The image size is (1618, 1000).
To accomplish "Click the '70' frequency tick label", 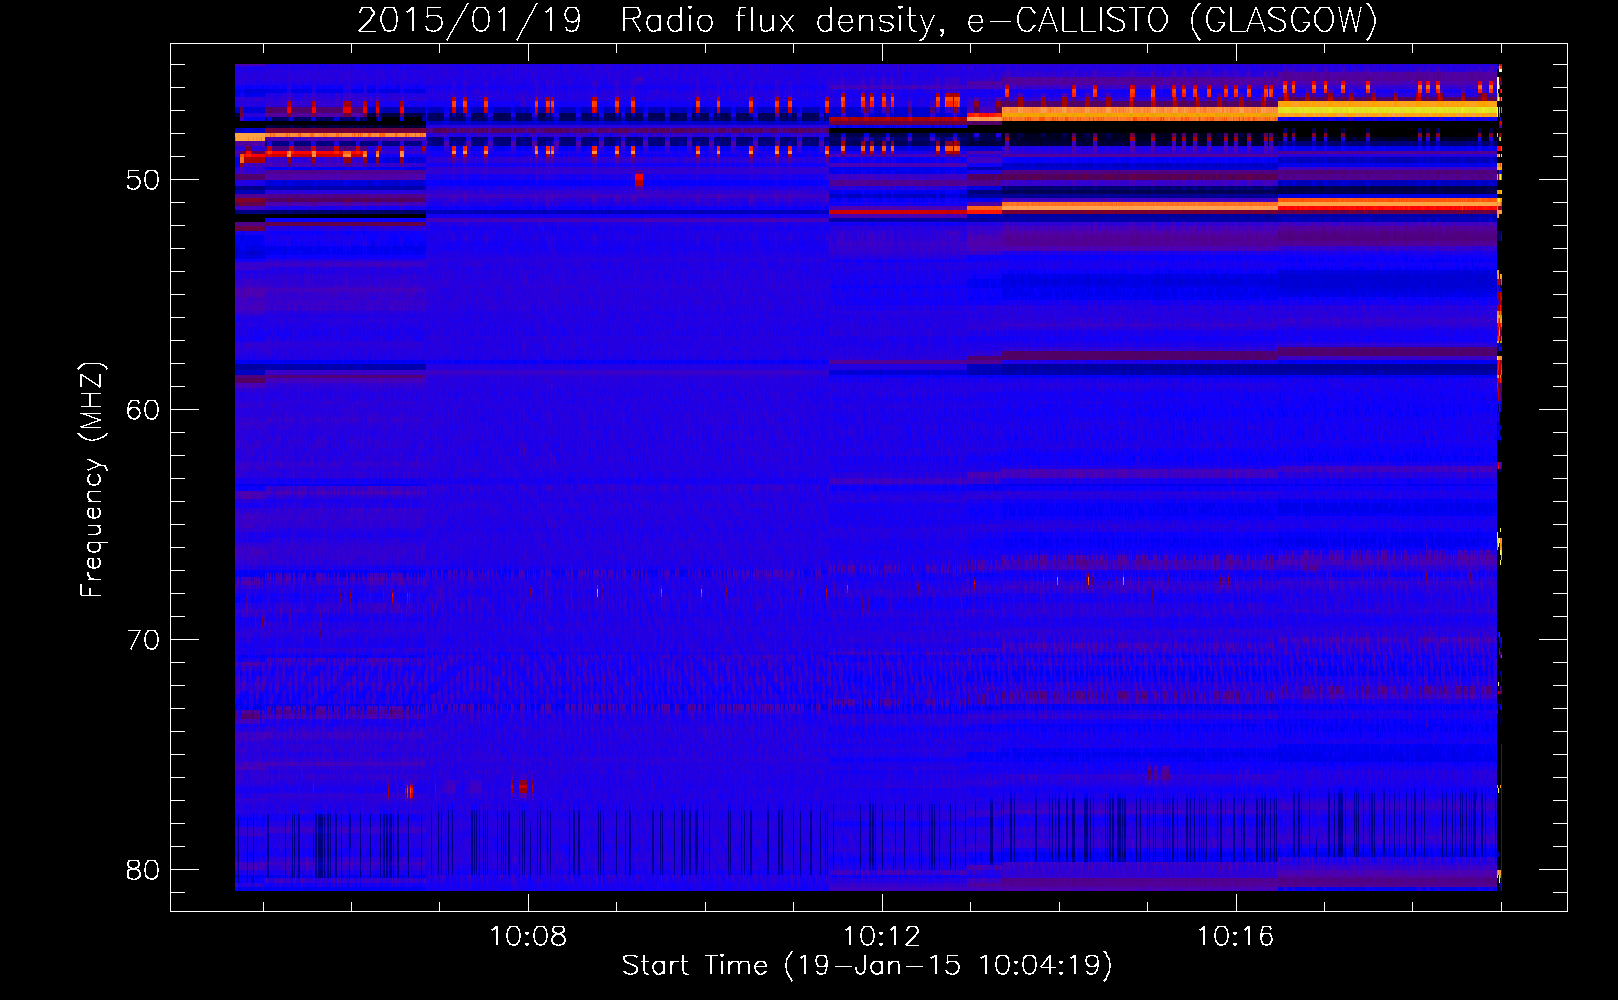I will pyautogui.click(x=143, y=640).
